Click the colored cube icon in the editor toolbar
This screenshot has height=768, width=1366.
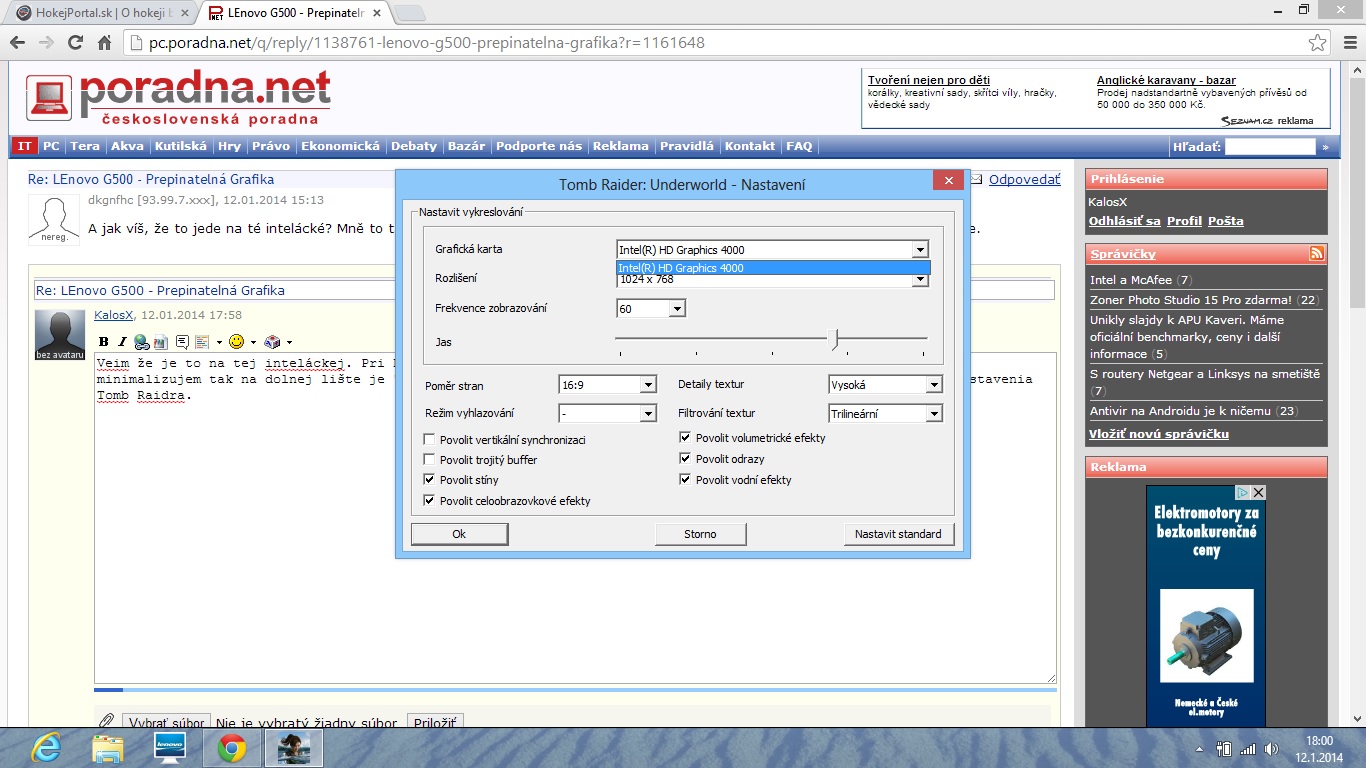tap(273, 342)
